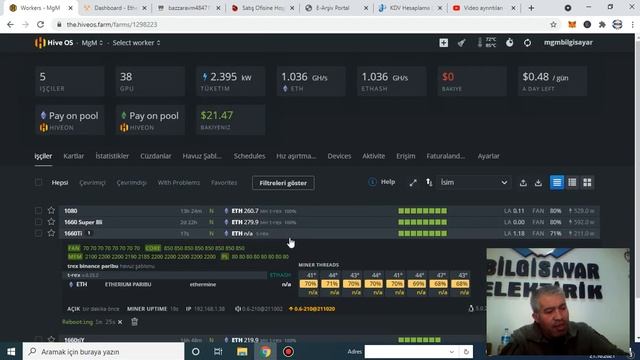Screen dimensions: 640x360
Task: Switch to the Schedules tab
Action: coord(249,156)
